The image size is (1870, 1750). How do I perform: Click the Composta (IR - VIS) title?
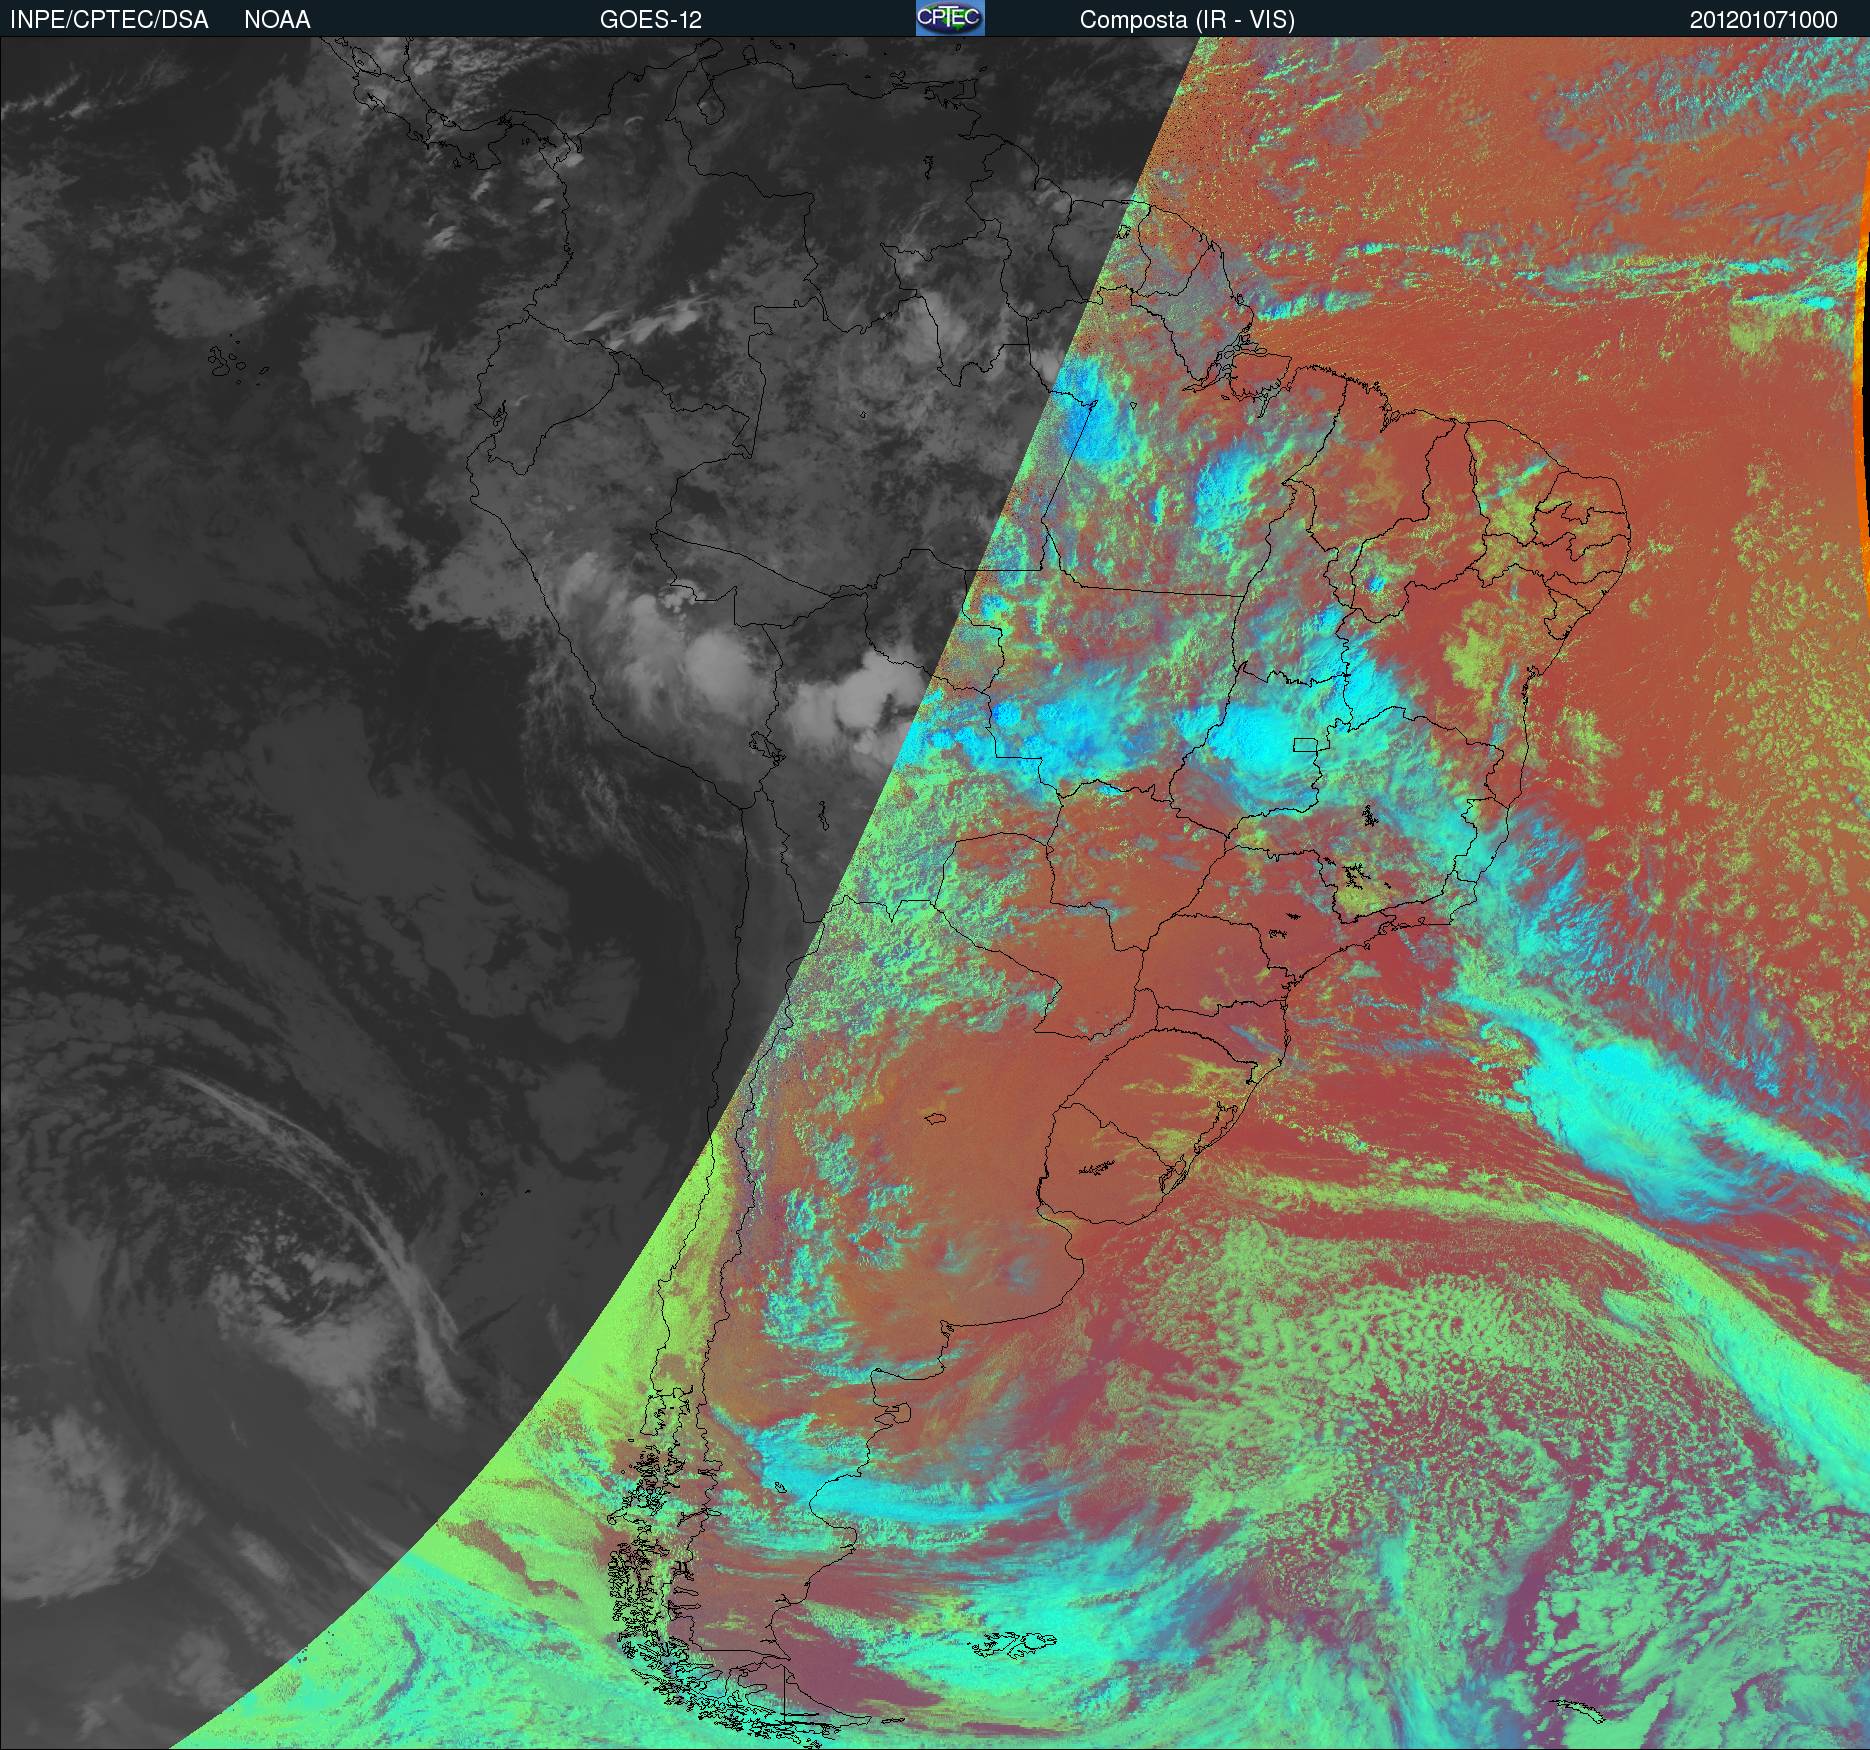pyautogui.click(x=1187, y=20)
